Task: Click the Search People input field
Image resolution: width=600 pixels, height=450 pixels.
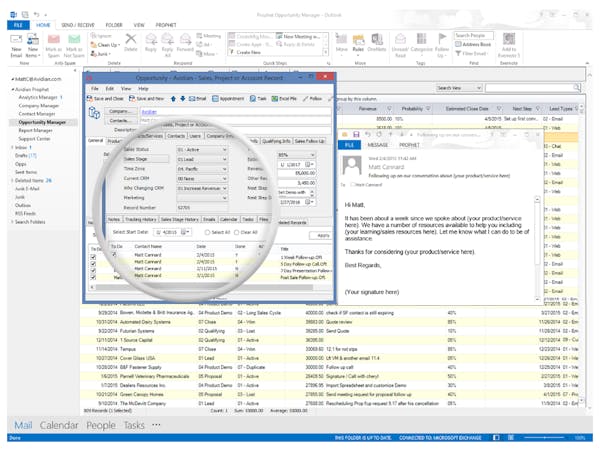Action: coord(474,36)
